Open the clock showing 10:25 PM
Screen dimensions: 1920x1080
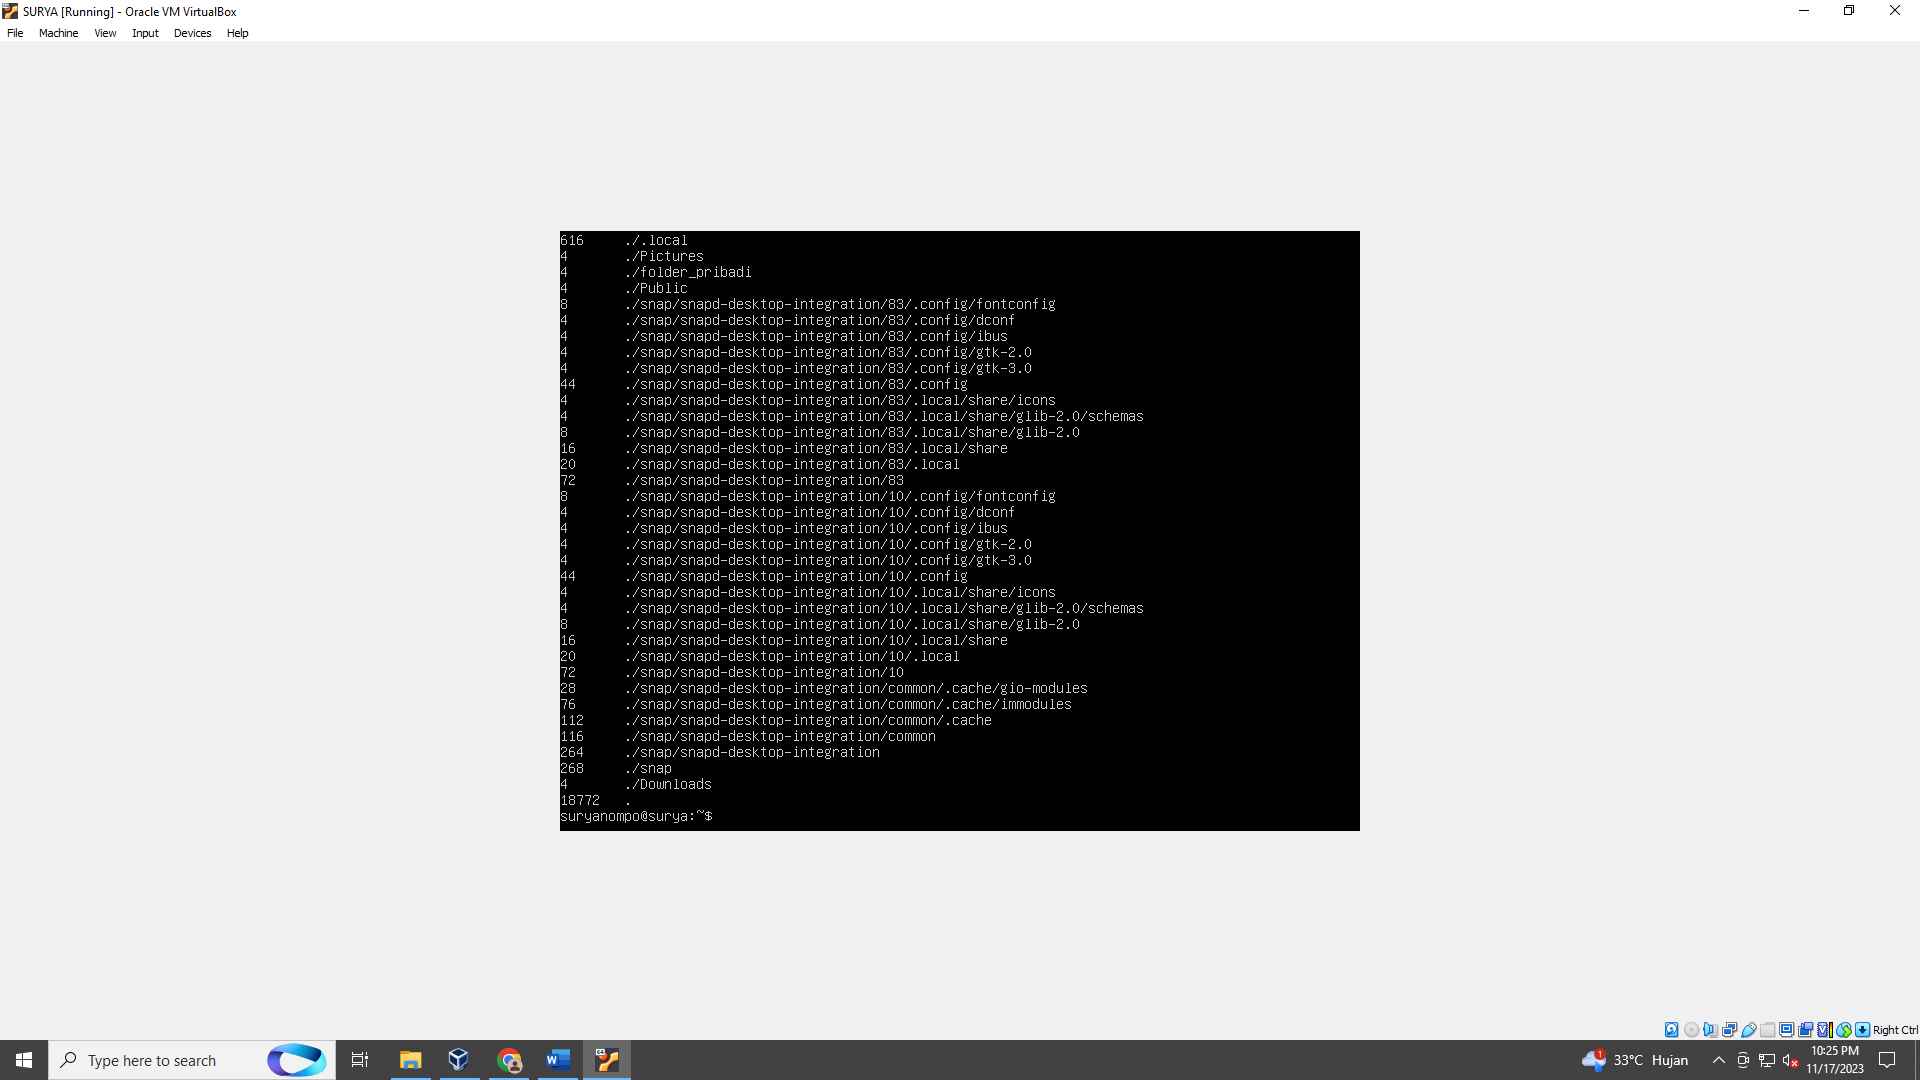(1834, 1060)
